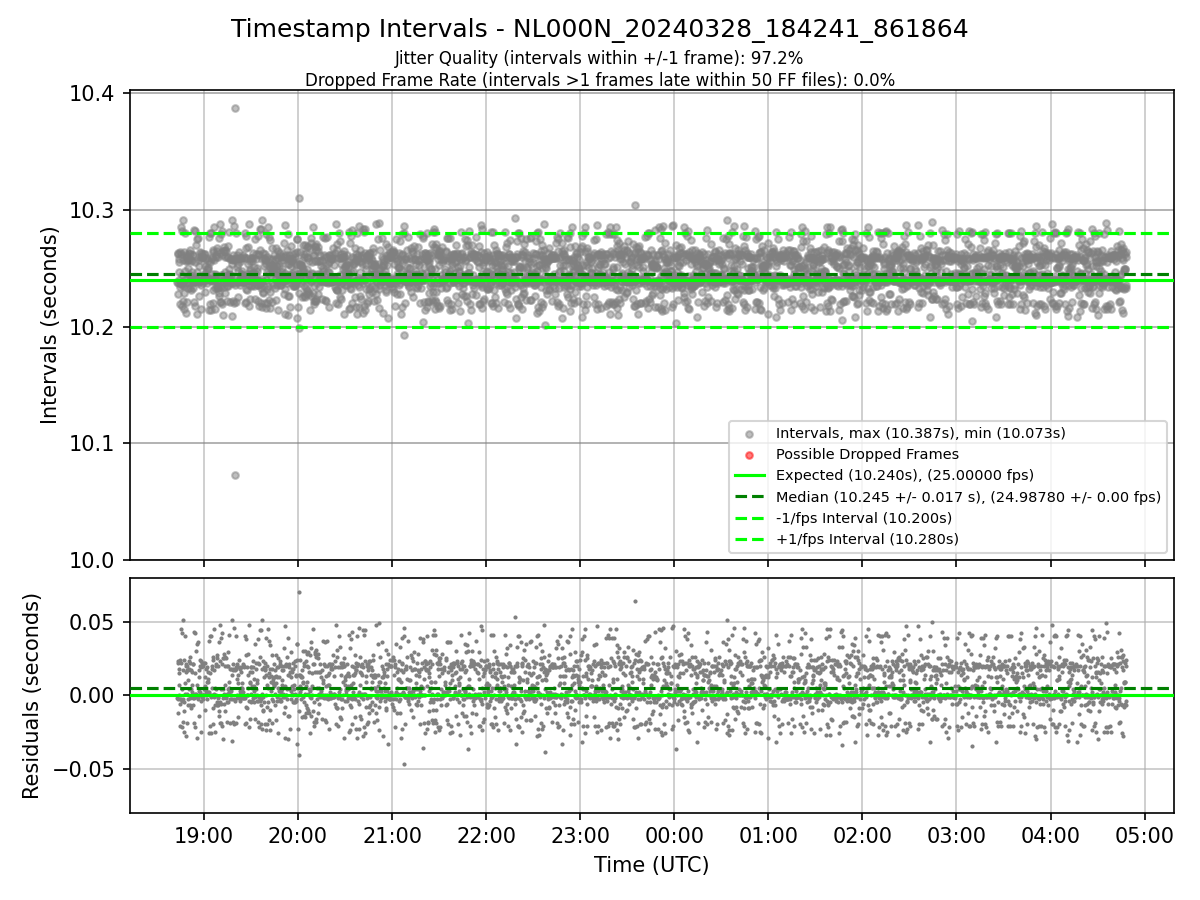Click the "01:00" time tick label
Viewport: 1200px width, 900px height.
[x=768, y=835]
